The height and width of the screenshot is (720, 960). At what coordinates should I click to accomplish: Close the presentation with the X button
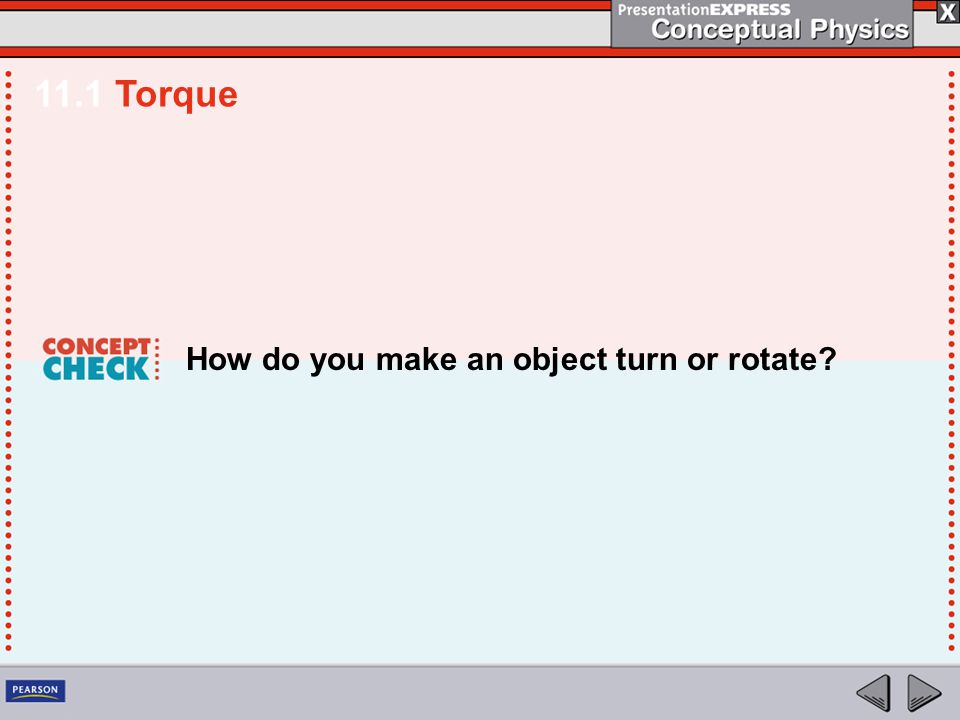(x=947, y=12)
